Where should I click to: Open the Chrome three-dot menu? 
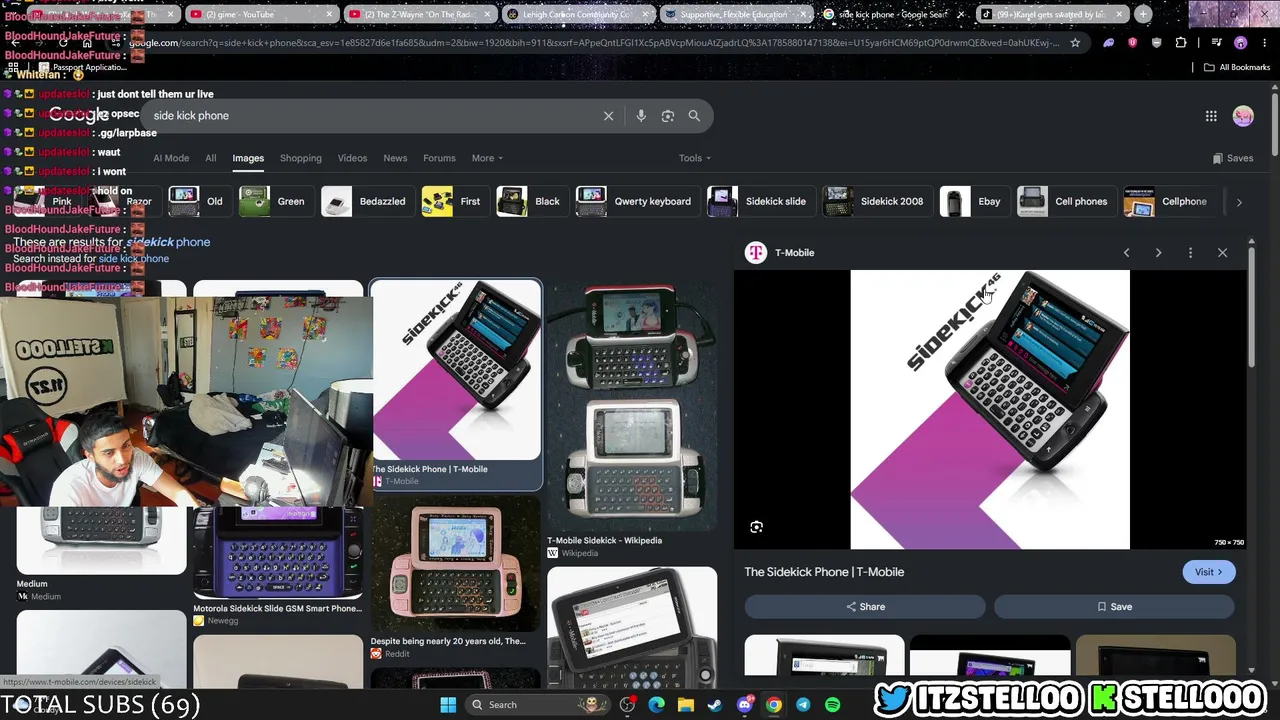[1264, 43]
